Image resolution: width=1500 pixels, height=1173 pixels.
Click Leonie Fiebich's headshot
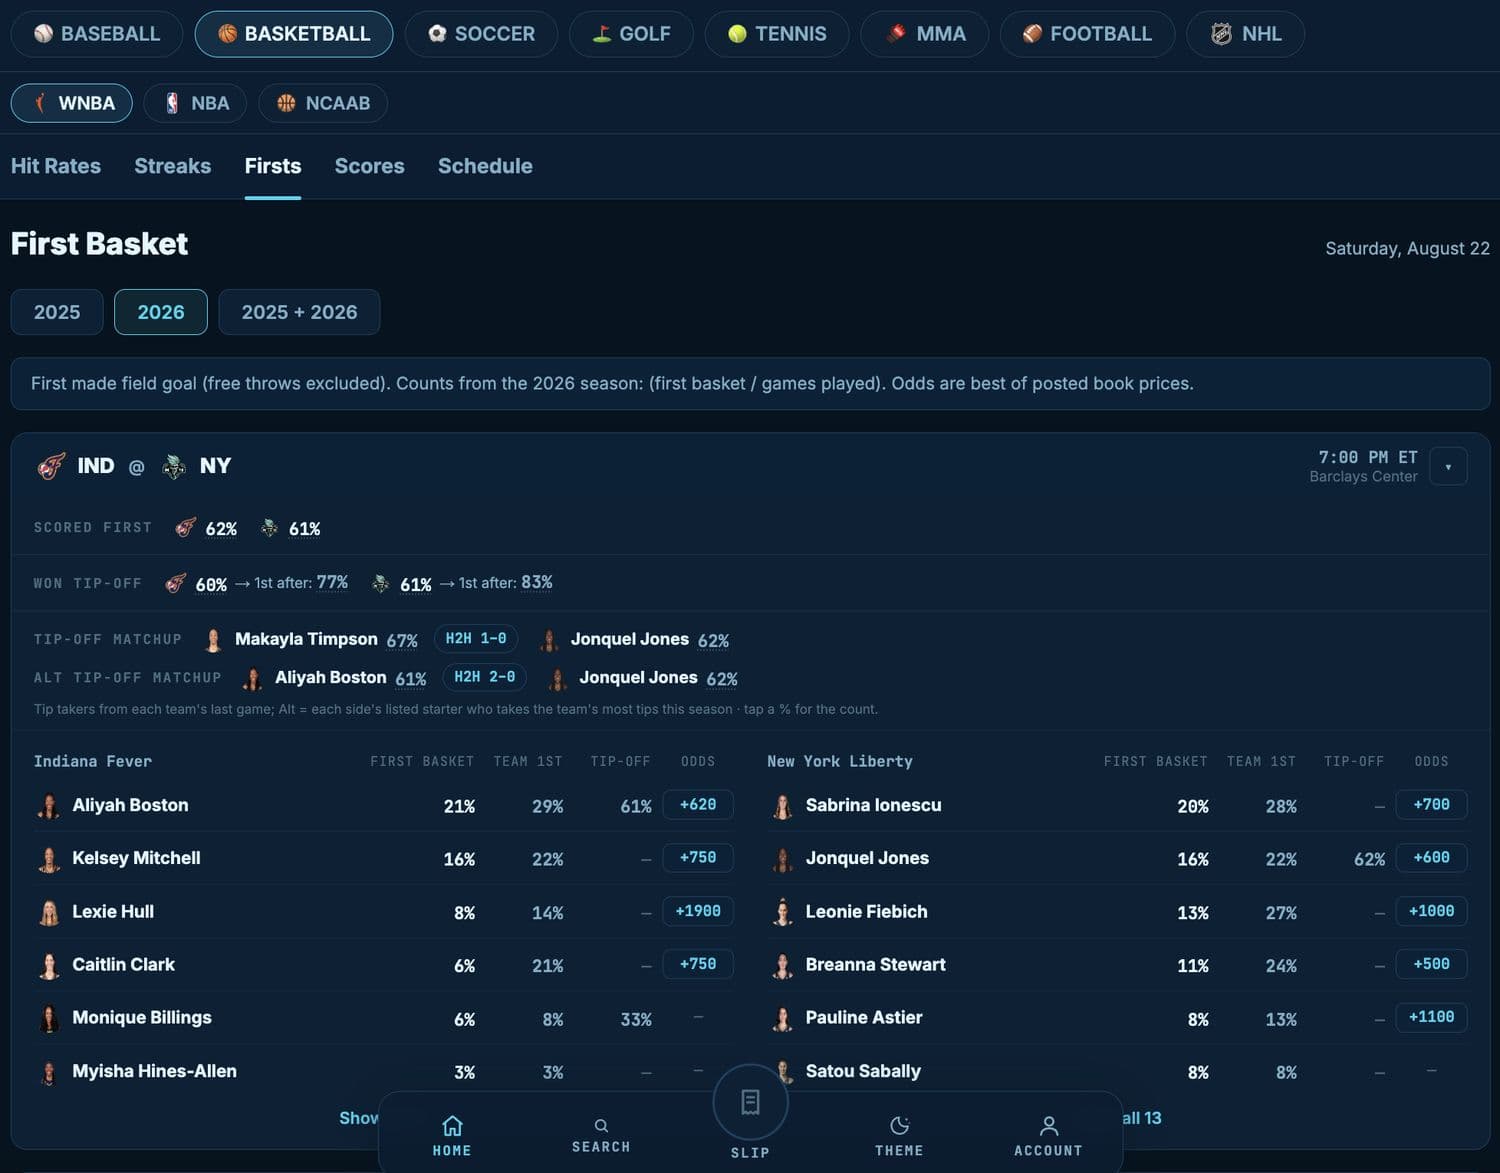(x=782, y=912)
